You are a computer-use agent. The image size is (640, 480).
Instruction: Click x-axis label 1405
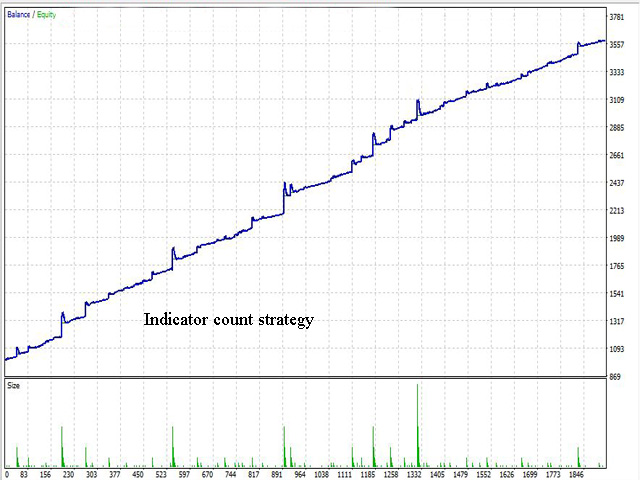click(437, 474)
